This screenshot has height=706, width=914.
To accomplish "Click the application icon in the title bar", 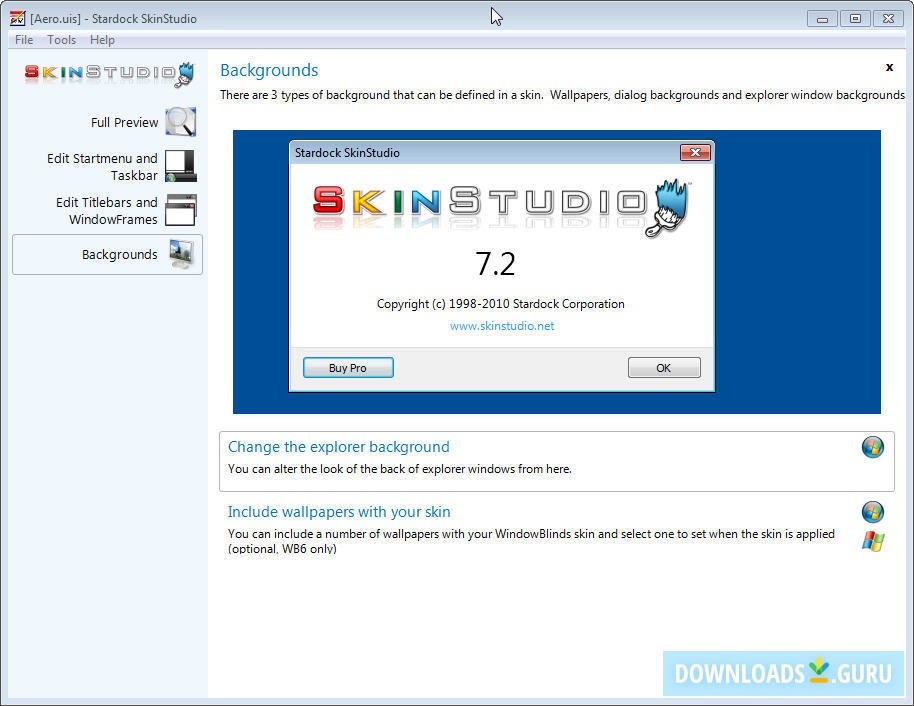I will tap(17, 19).
